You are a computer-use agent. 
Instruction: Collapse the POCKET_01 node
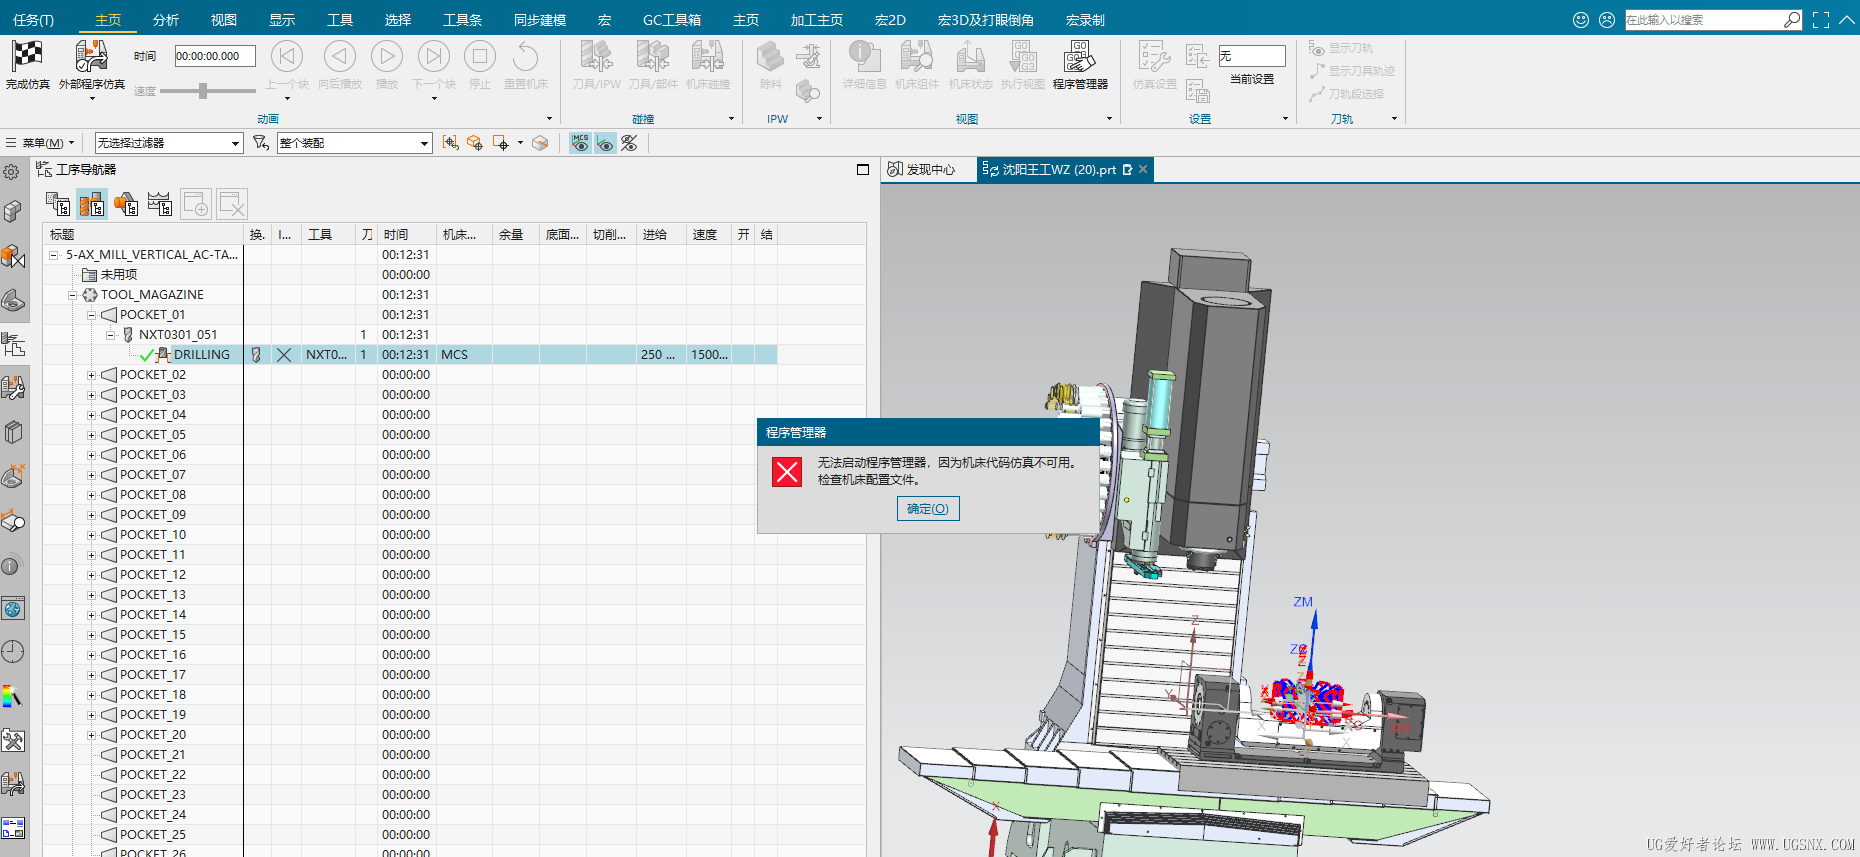[x=91, y=315]
